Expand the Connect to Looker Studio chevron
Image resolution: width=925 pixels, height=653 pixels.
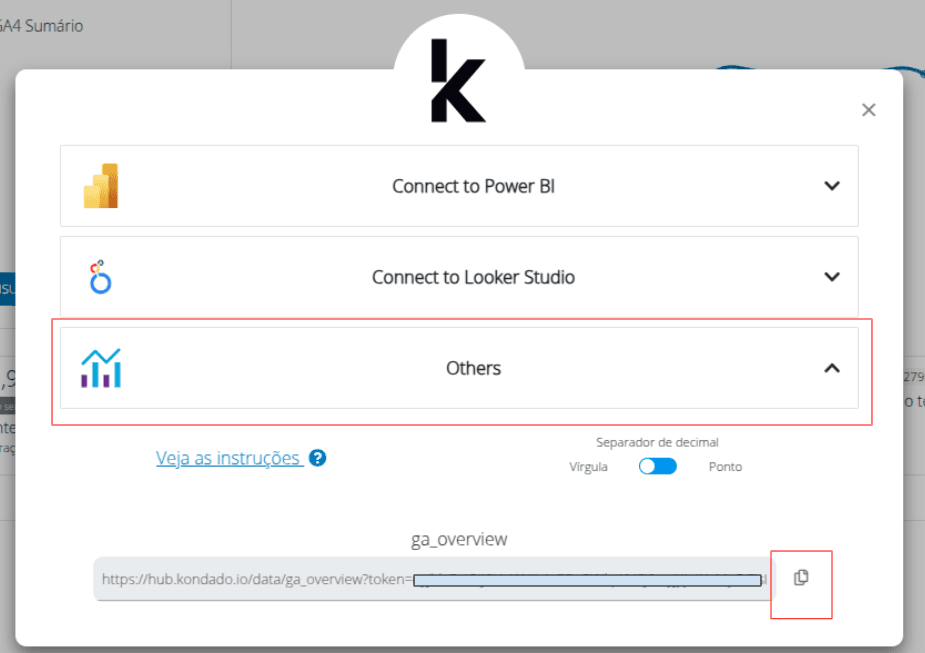click(831, 277)
